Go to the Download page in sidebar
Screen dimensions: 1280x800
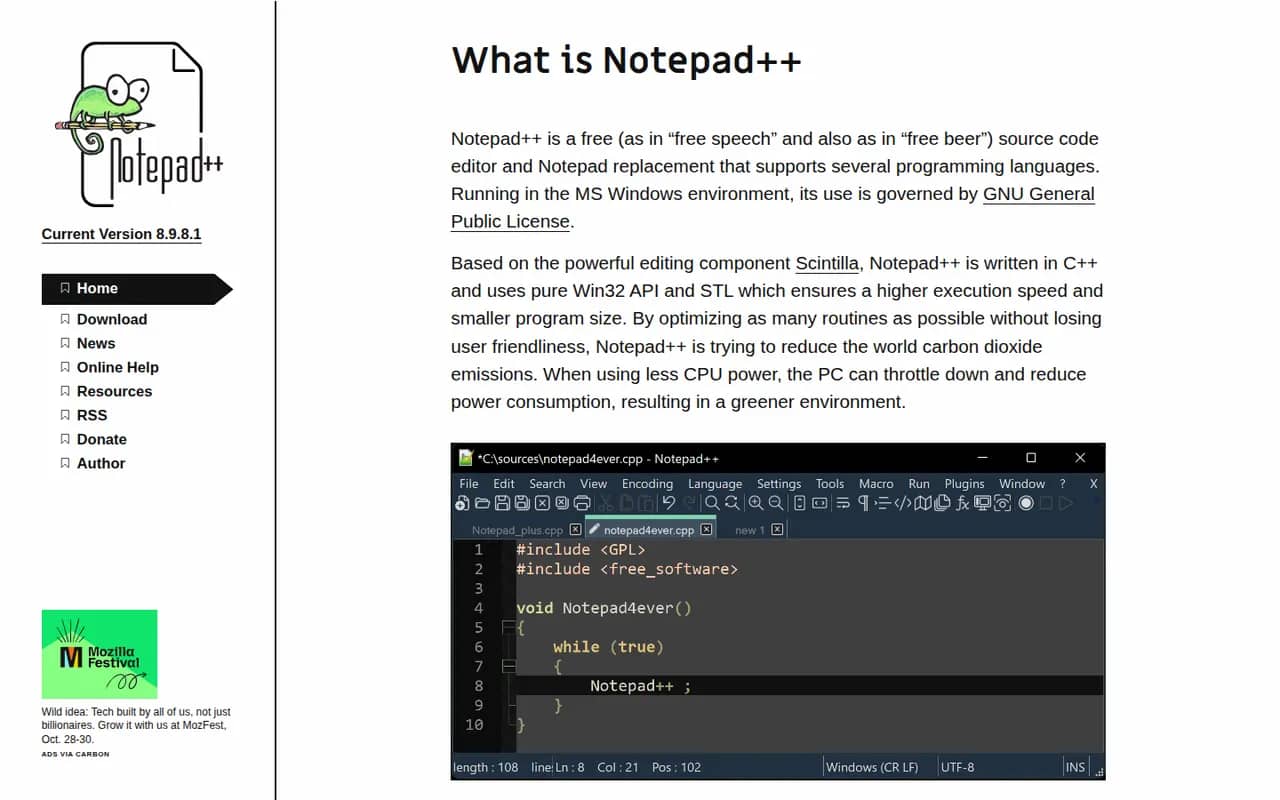coord(112,319)
